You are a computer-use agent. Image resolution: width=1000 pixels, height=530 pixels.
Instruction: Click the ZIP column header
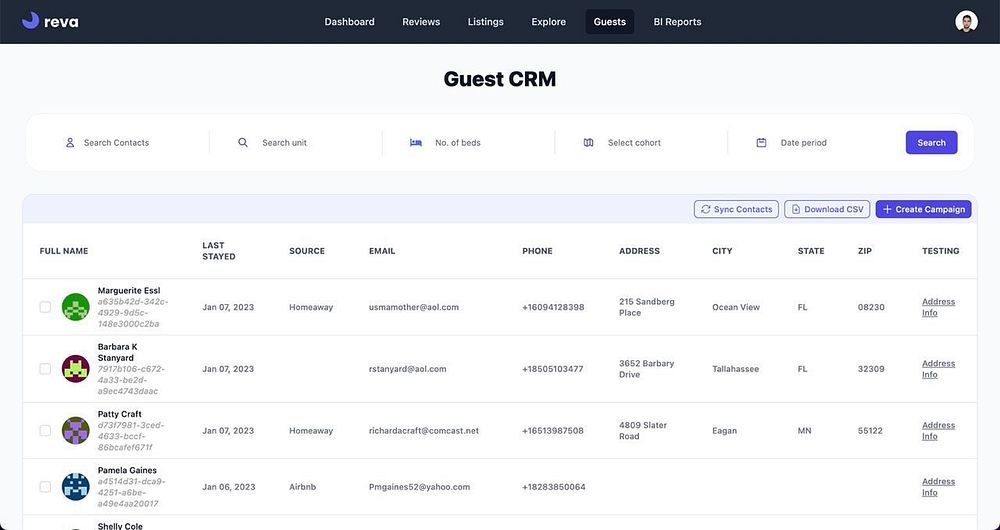point(865,251)
